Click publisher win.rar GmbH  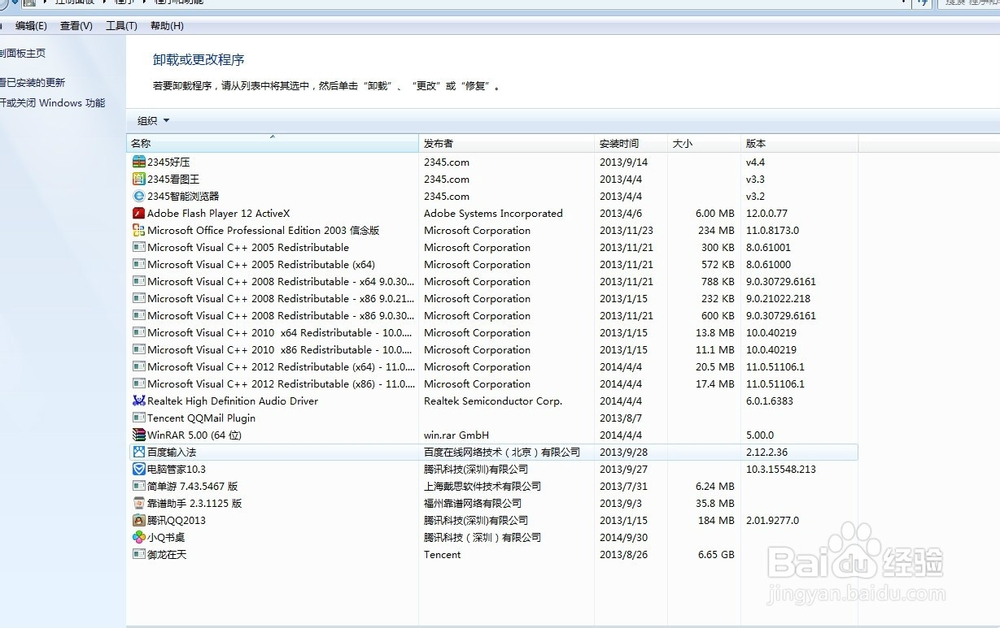coord(456,435)
